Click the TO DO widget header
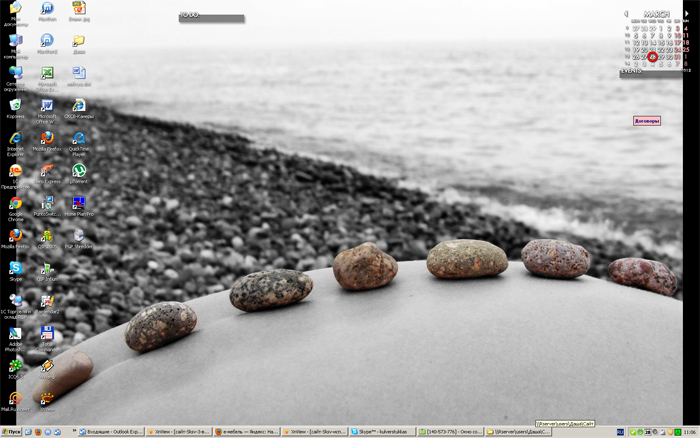 pos(212,16)
